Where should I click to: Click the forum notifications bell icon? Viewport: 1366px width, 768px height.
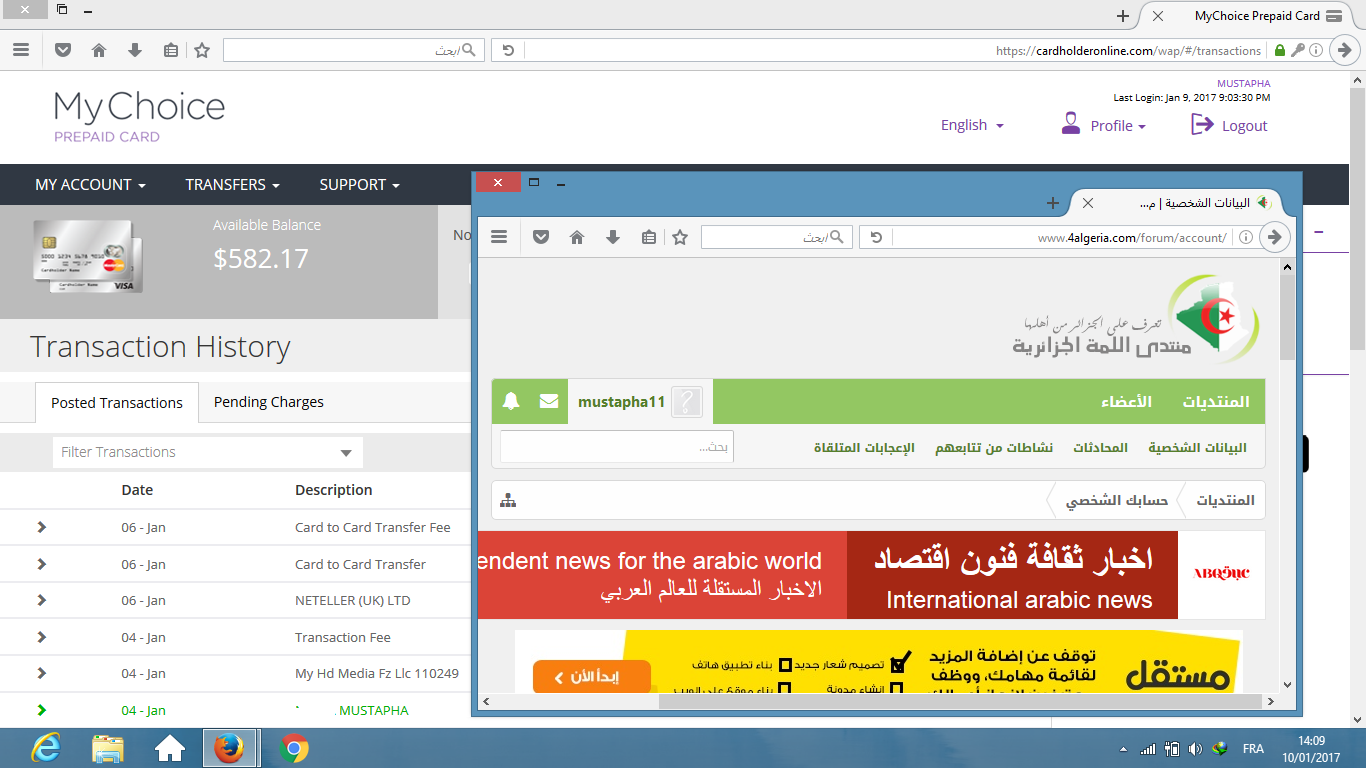click(511, 401)
